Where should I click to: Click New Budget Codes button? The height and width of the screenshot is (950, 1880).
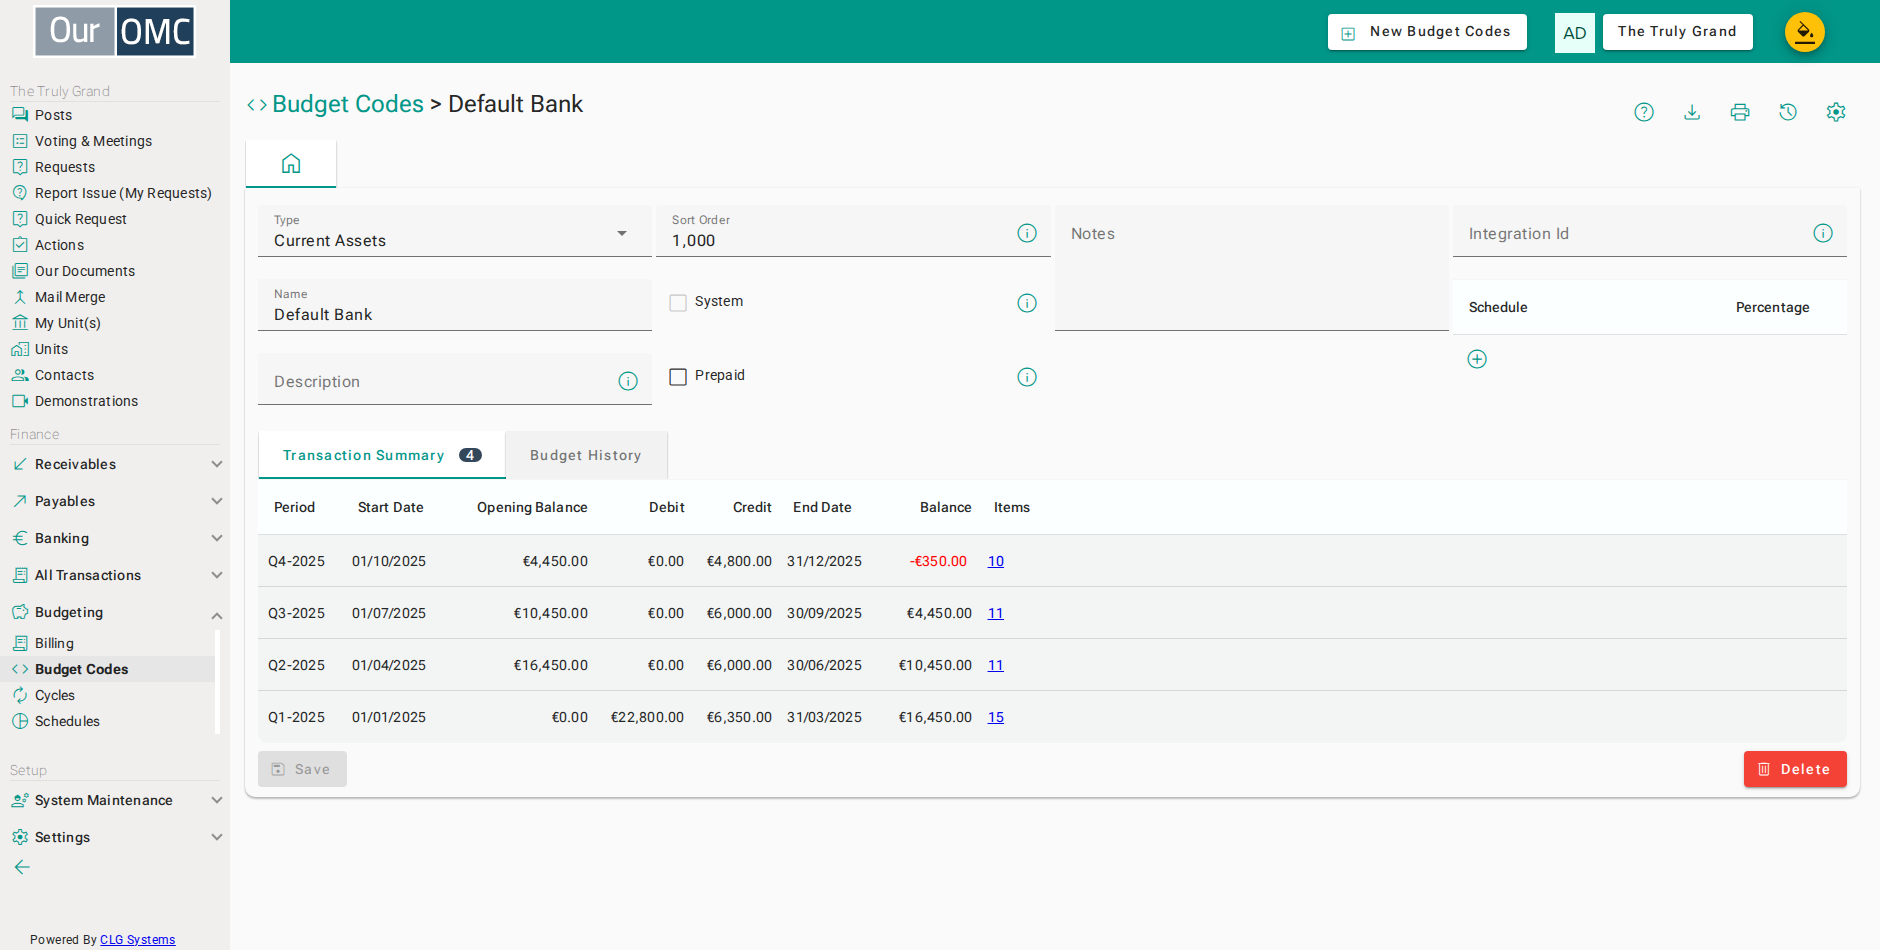point(1427,32)
